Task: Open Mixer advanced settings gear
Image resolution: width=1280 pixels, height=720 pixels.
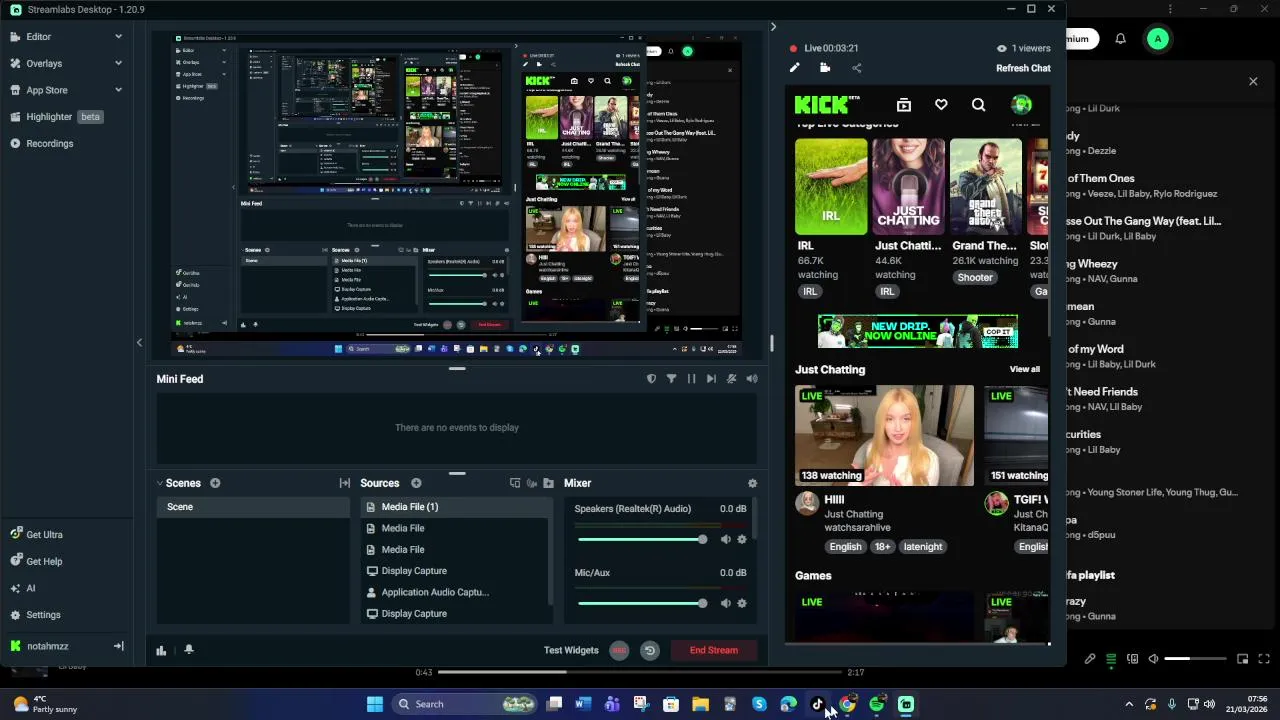Action: [752, 483]
